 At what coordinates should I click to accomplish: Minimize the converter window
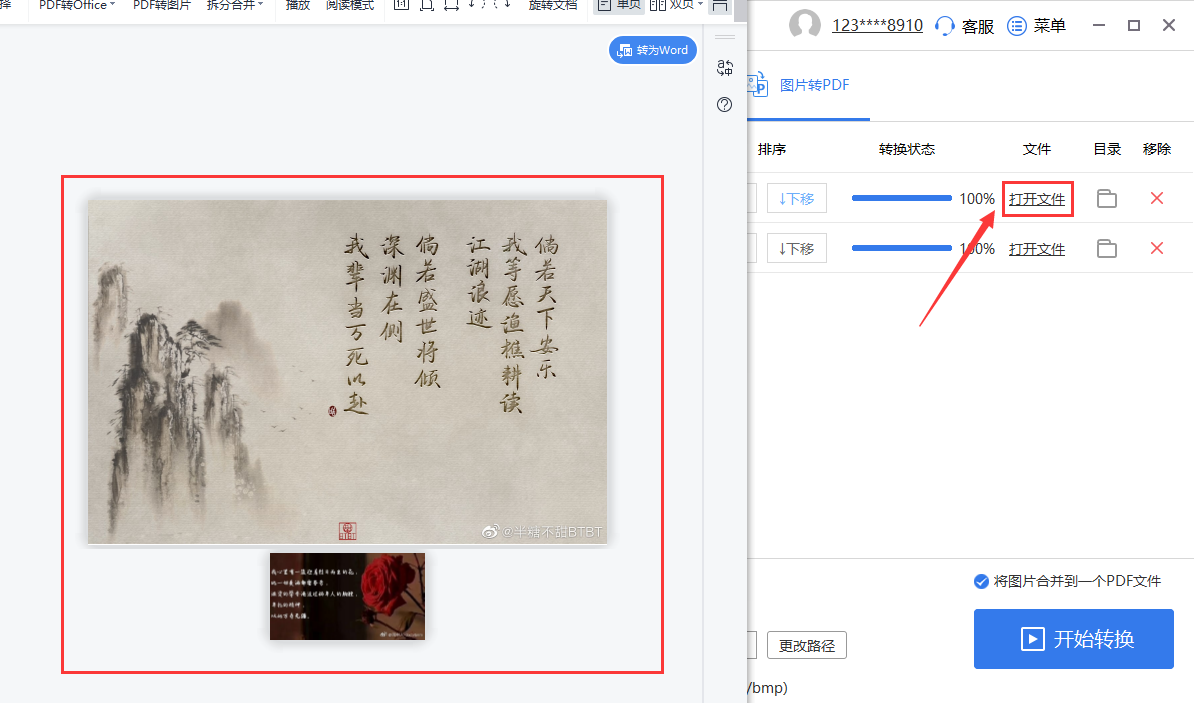pyautogui.click(x=1099, y=25)
